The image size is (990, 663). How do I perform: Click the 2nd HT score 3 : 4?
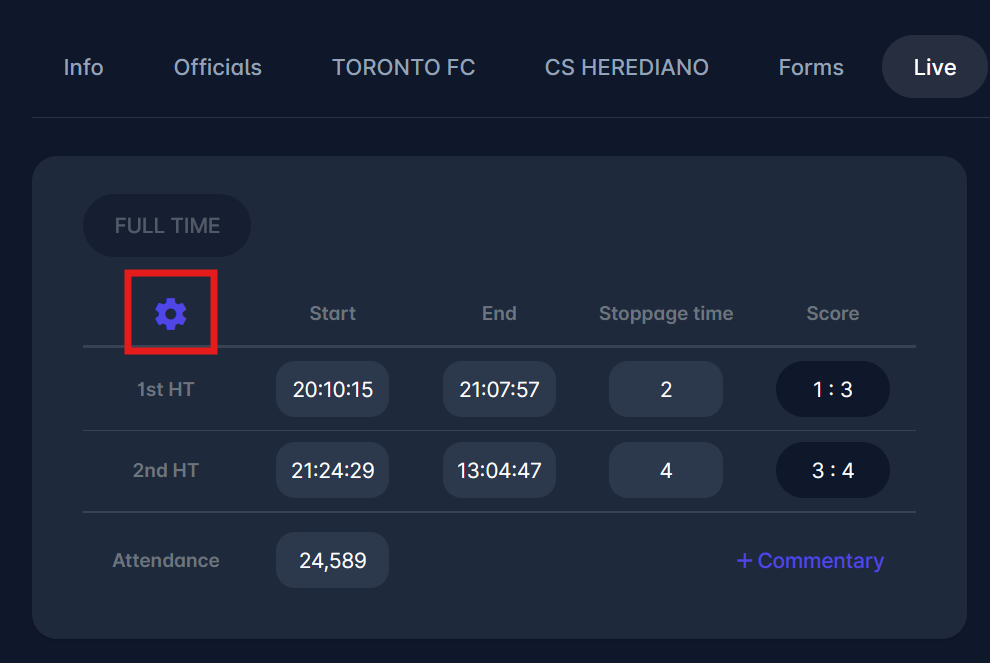pos(832,470)
